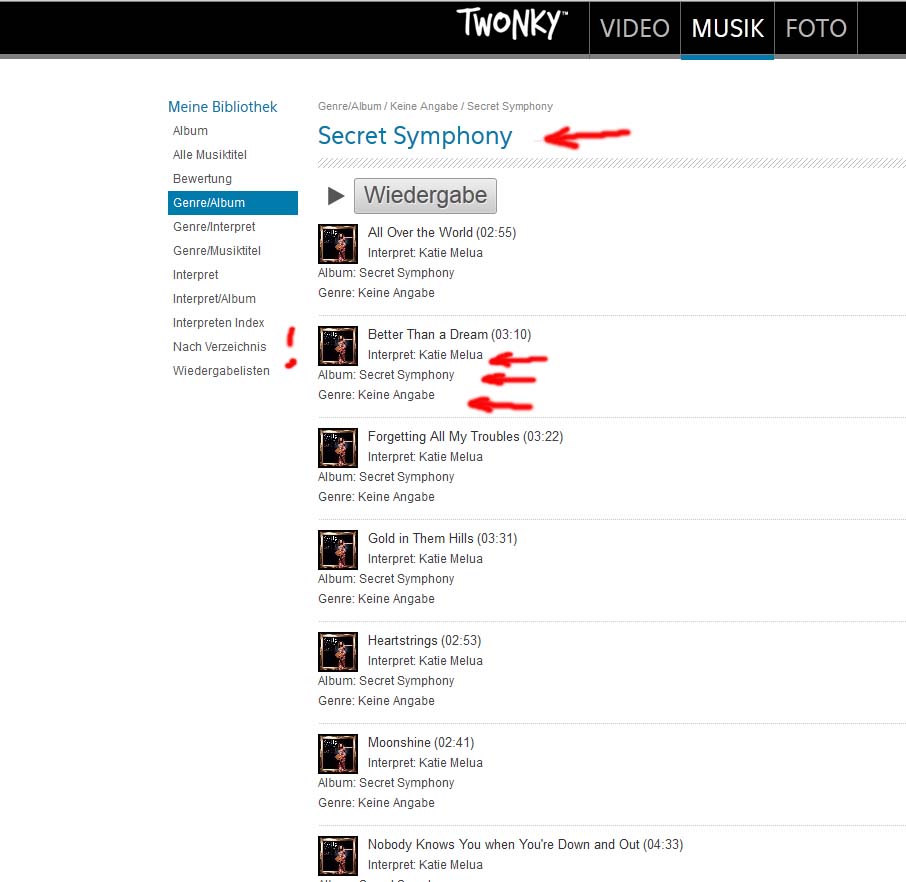This screenshot has width=906, height=882.
Task: Open the Bewertung sidebar entry
Action: pyautogui.click(x=202, y=179)
